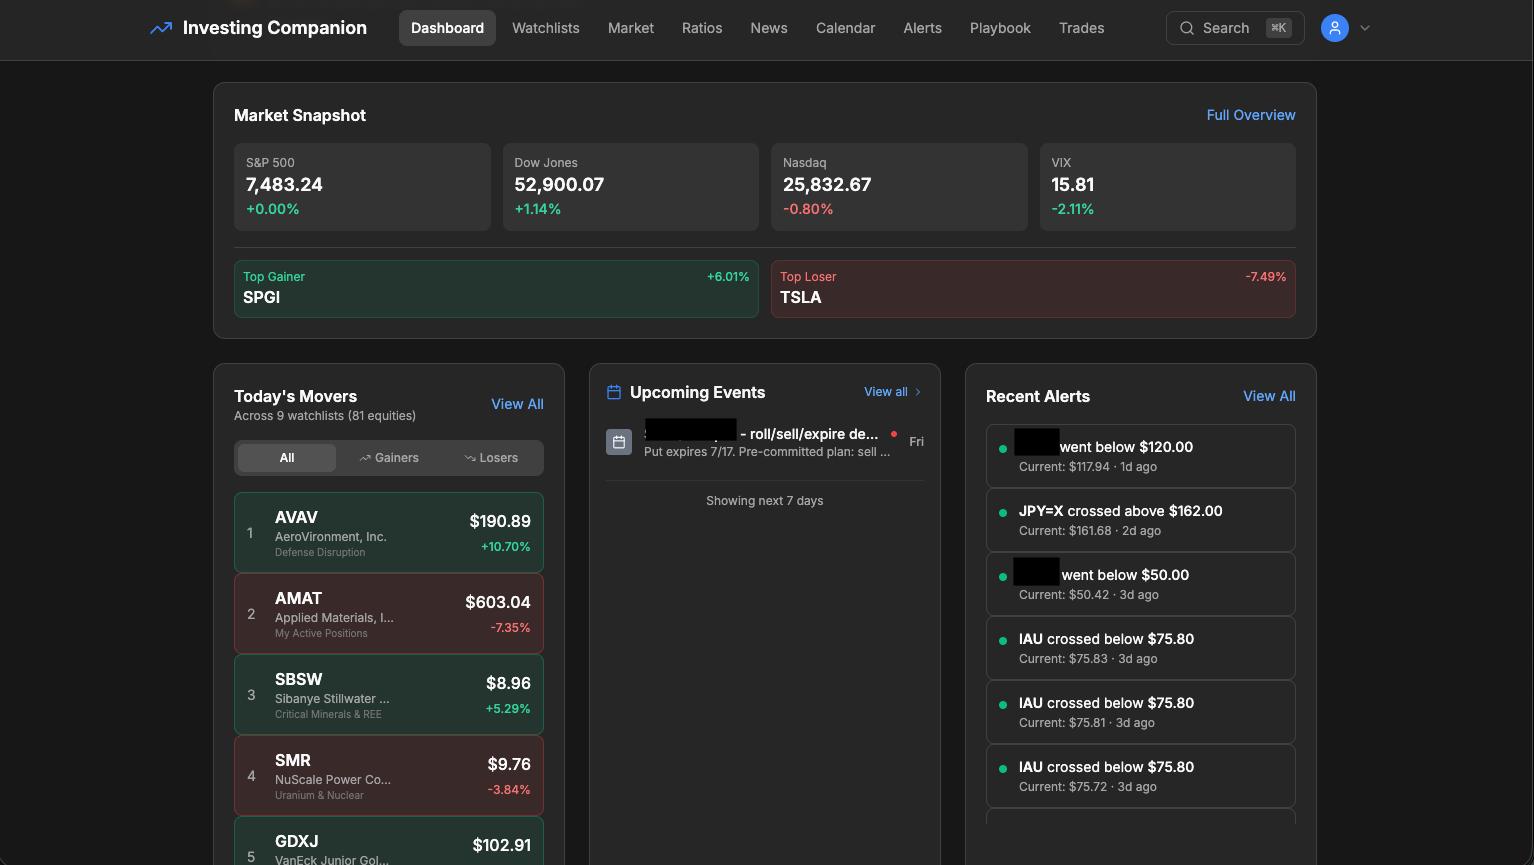Open the Dow Jones index card
This screenshot has width=1534, height=865.
click(631, 187)
